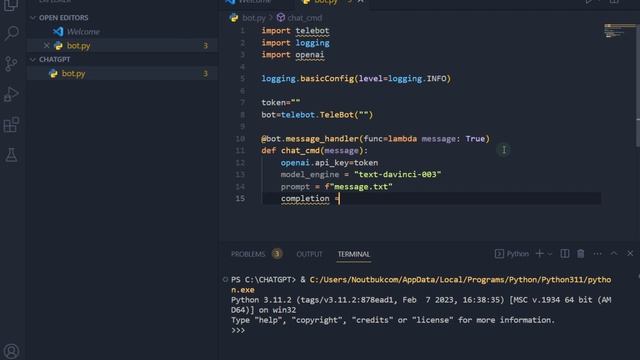Click the code minimap preview

point(619,31)
